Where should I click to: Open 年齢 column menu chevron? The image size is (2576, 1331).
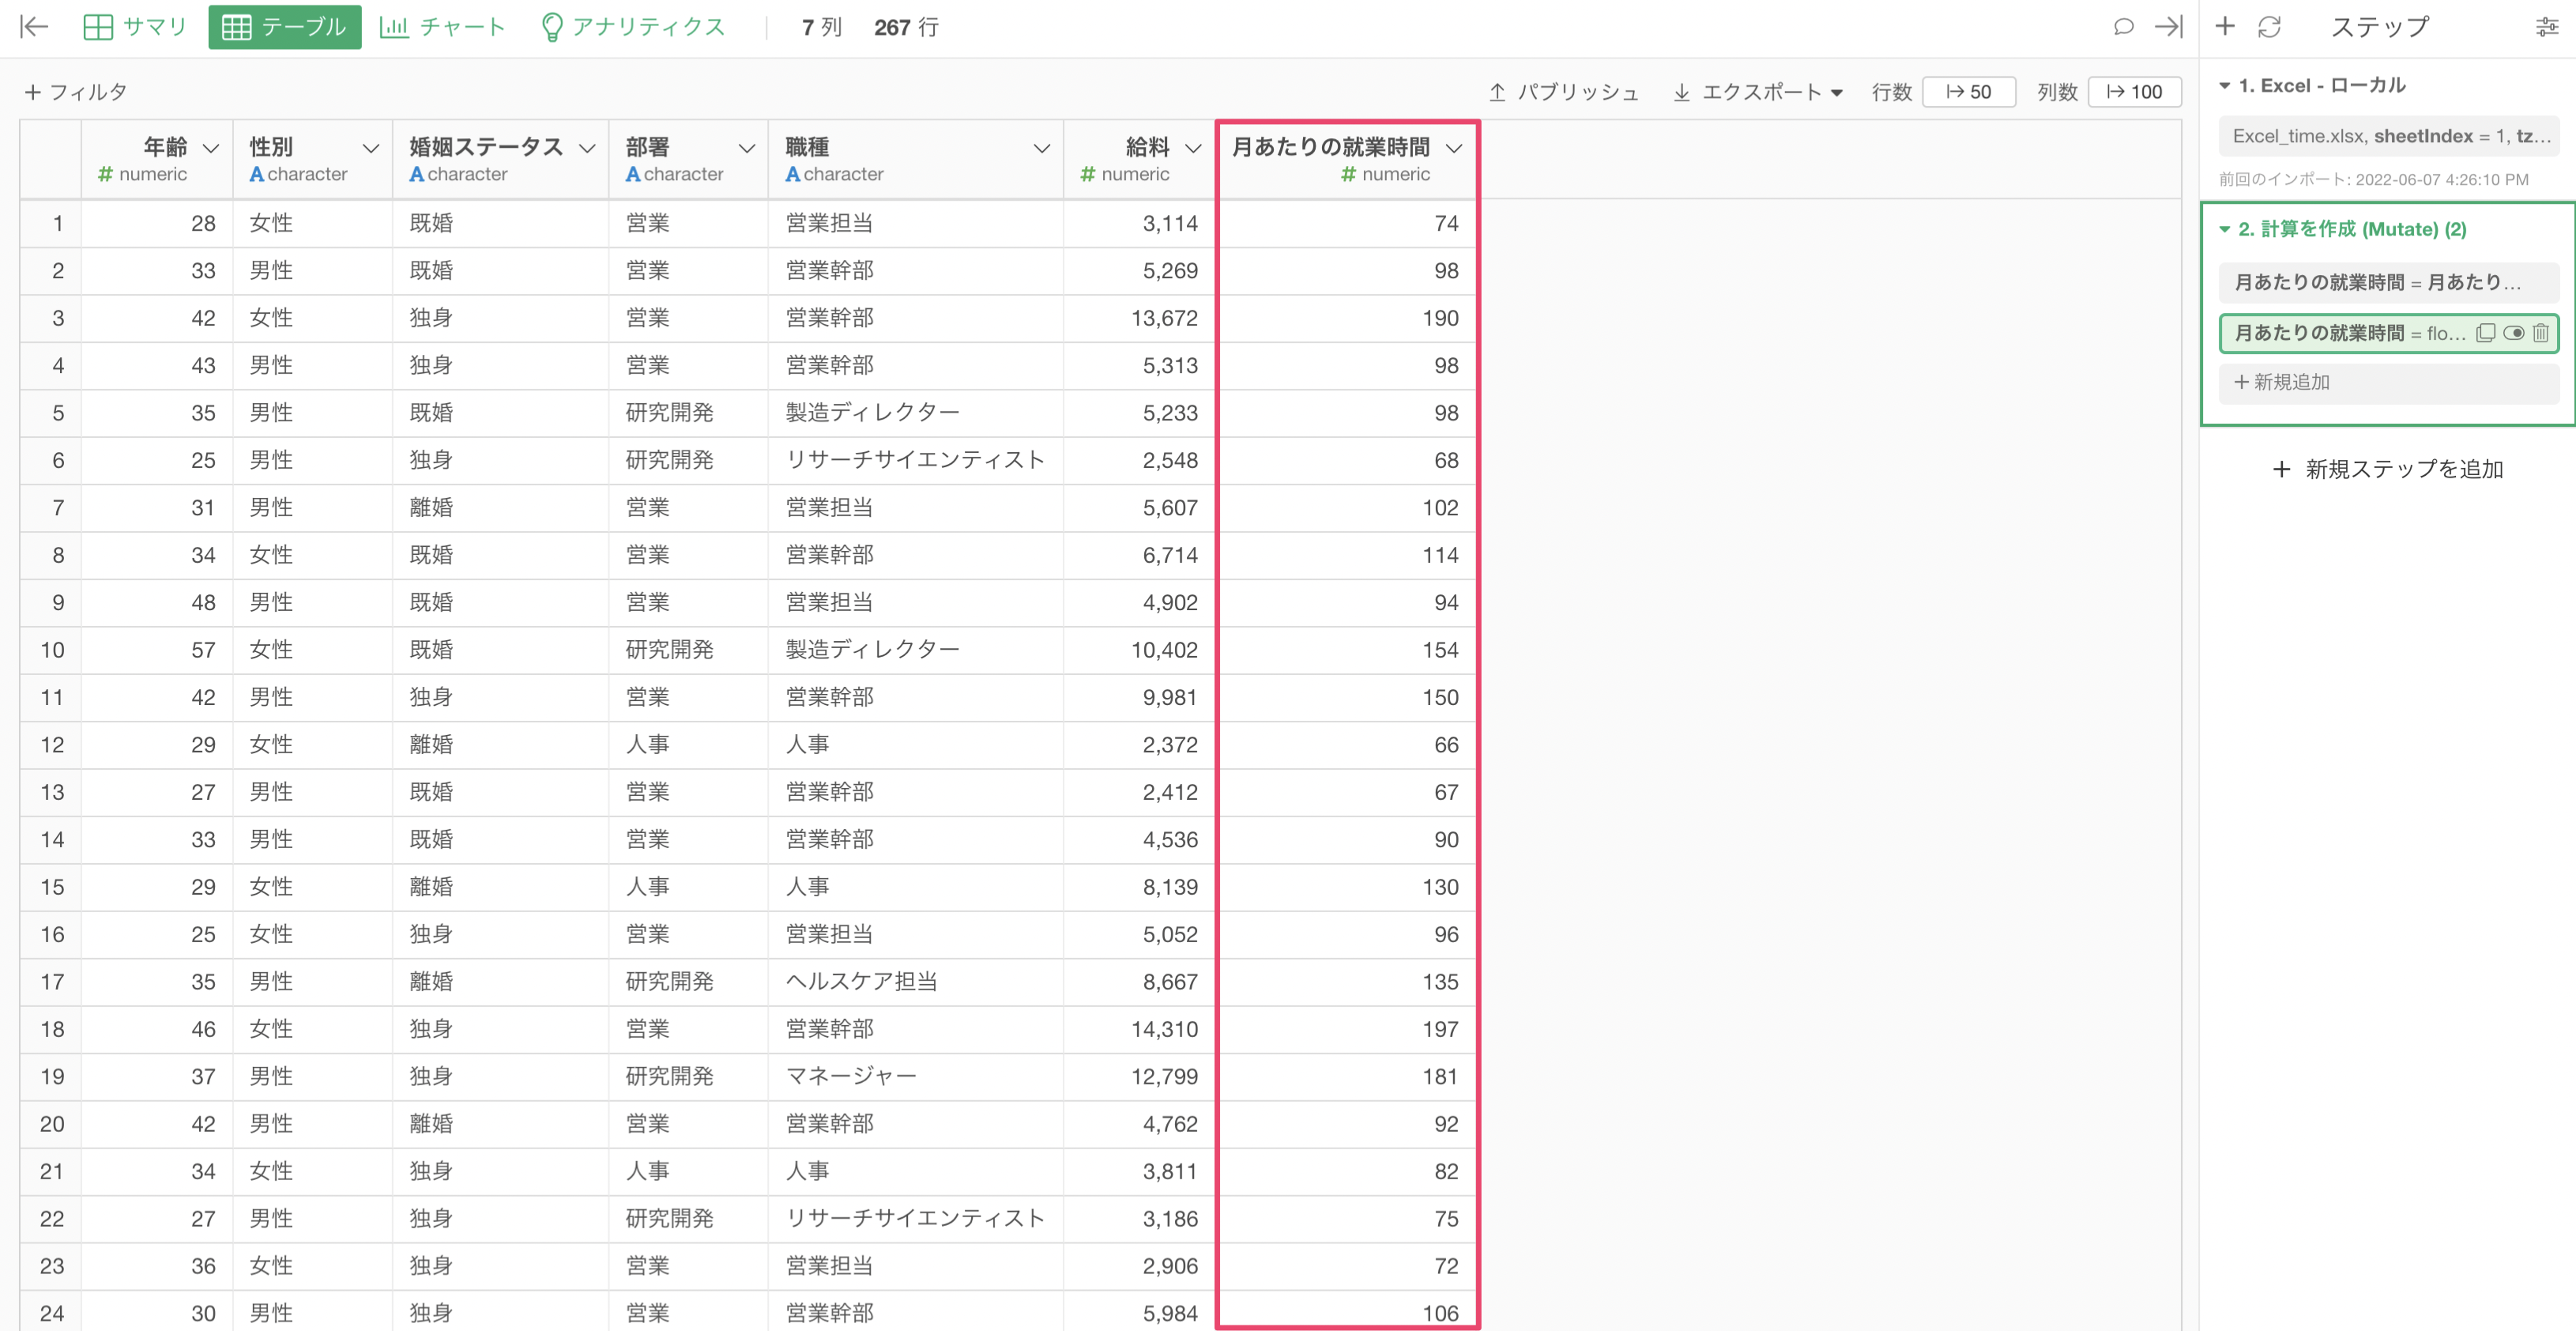211,148
